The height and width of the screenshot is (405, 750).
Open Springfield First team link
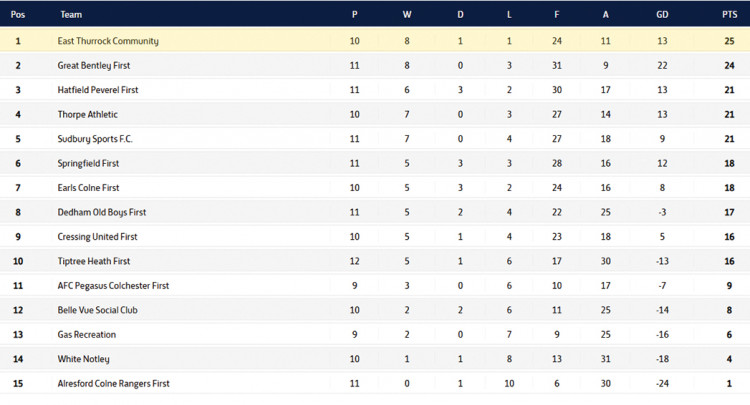pyautogui.click(x=88, y=163)
